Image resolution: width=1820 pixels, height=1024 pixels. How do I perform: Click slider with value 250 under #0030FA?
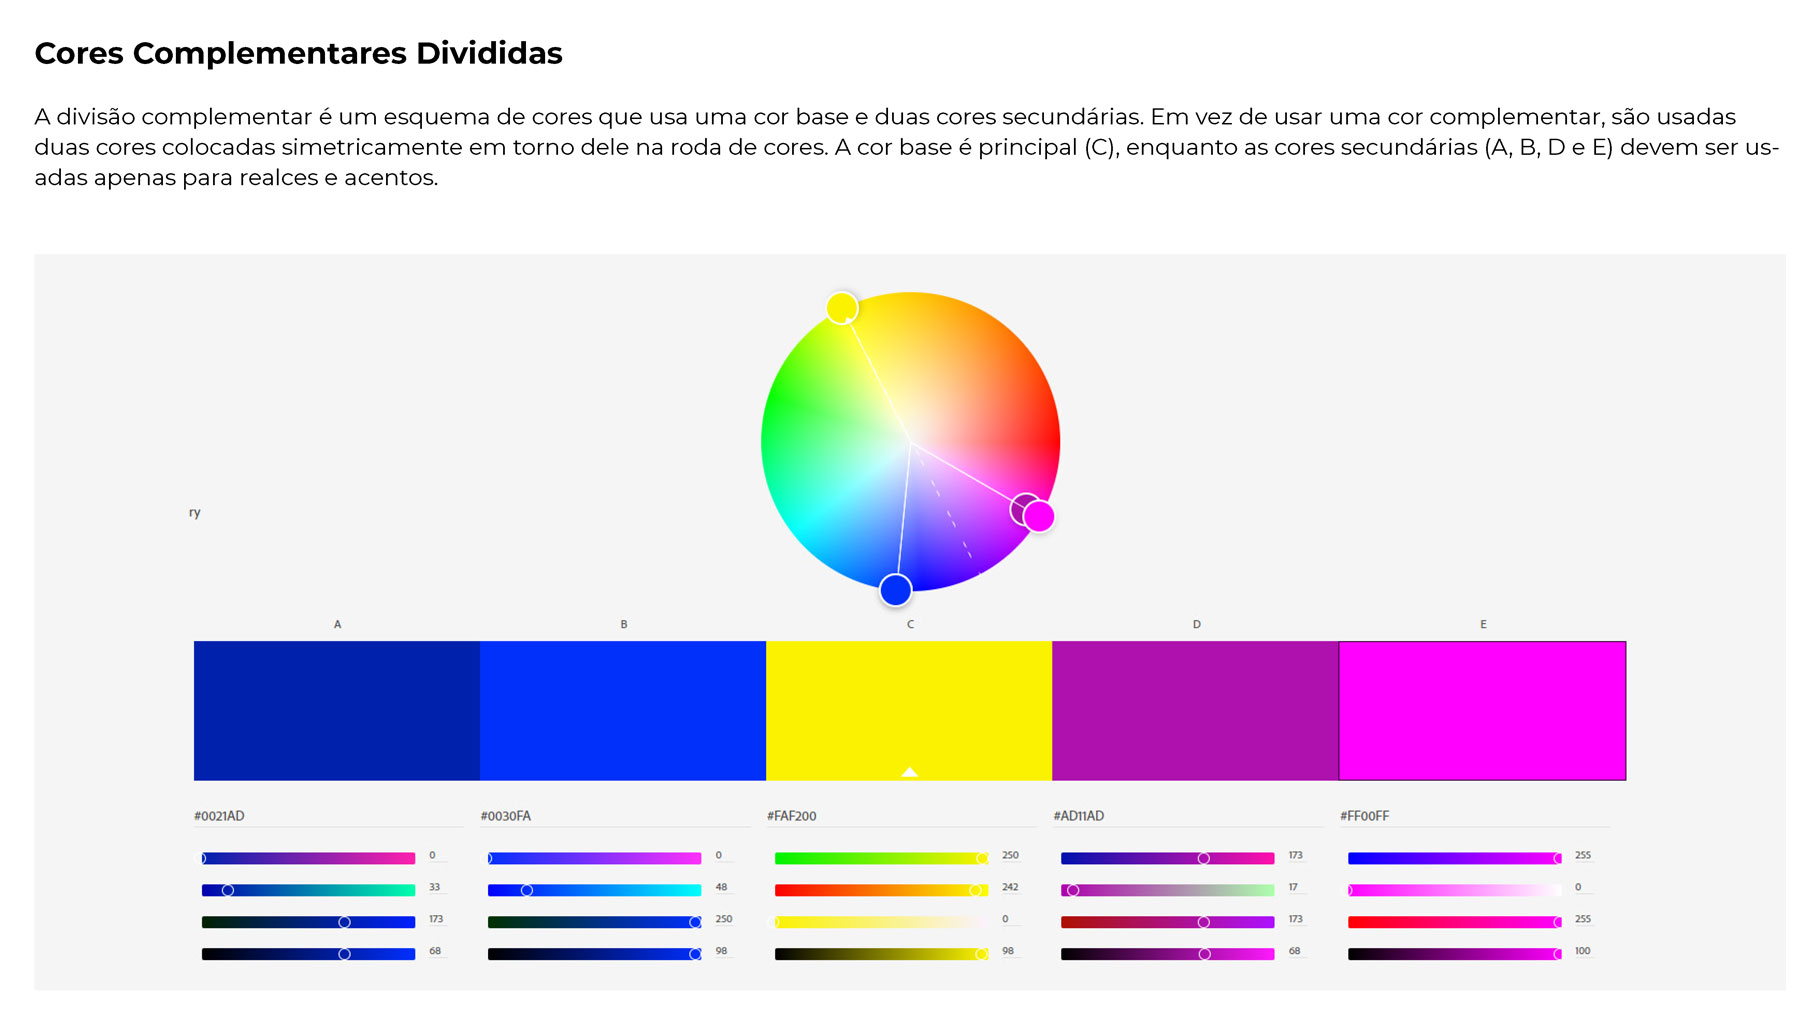(x=594, y=922)
